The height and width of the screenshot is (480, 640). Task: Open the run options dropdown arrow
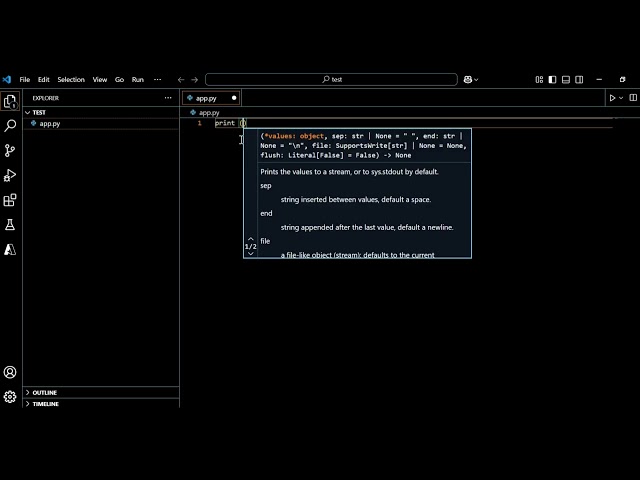[621, 98]
